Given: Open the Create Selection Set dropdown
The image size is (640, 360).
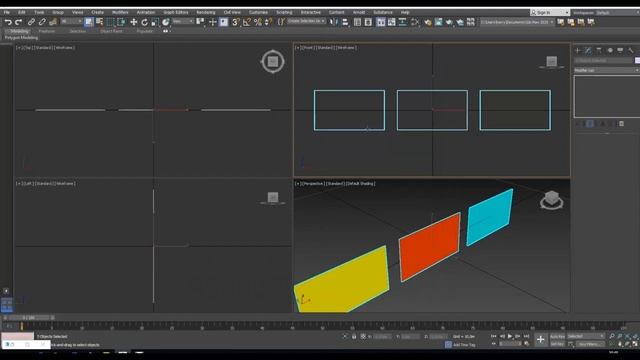Looking at the screenshot, I should tap(307, 21).
